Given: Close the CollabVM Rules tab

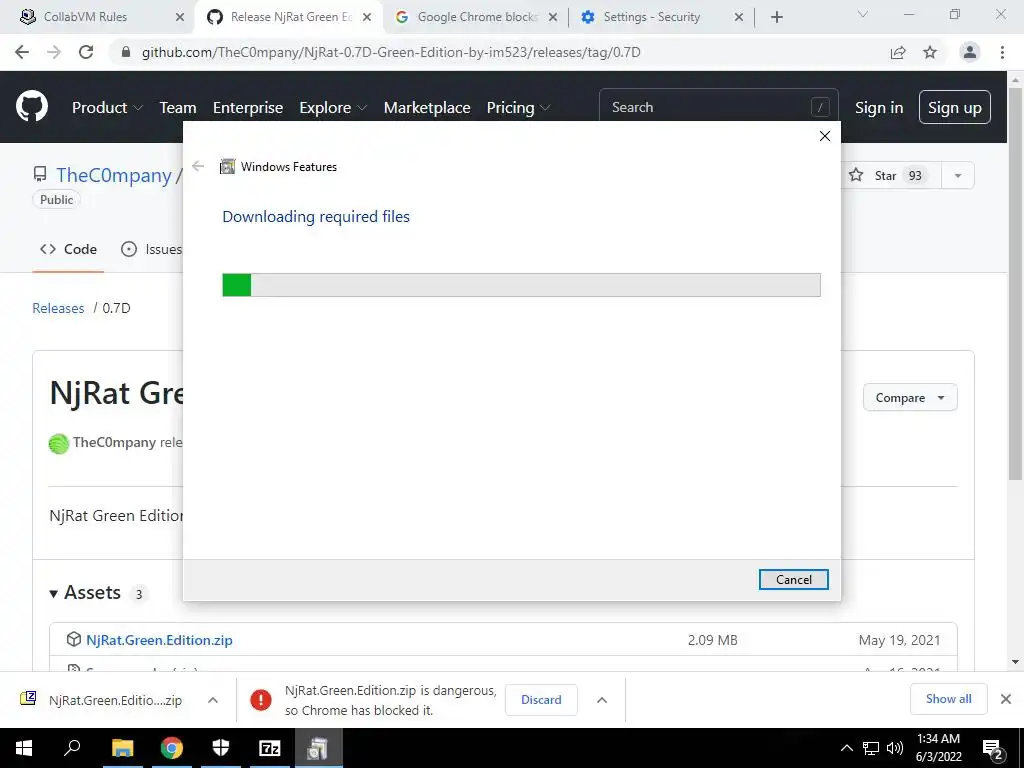Looking at the screenshot, I should click(180, 17).
